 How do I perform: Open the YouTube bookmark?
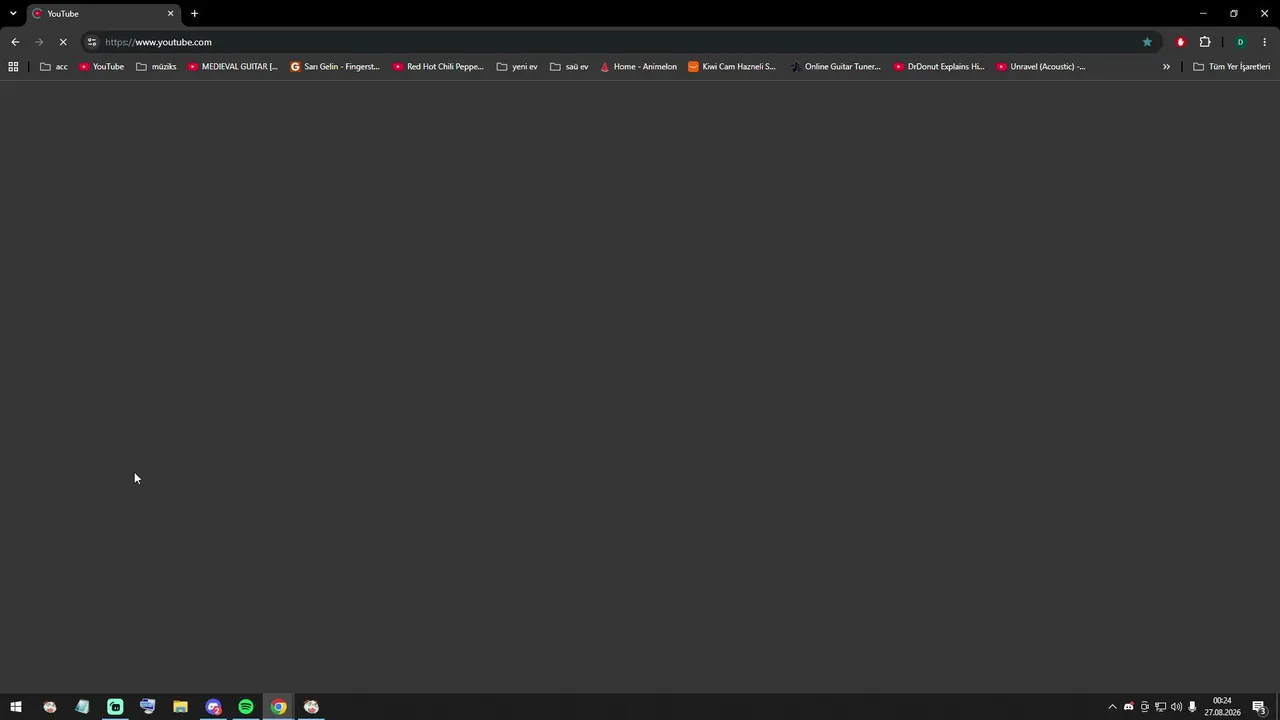101,67
